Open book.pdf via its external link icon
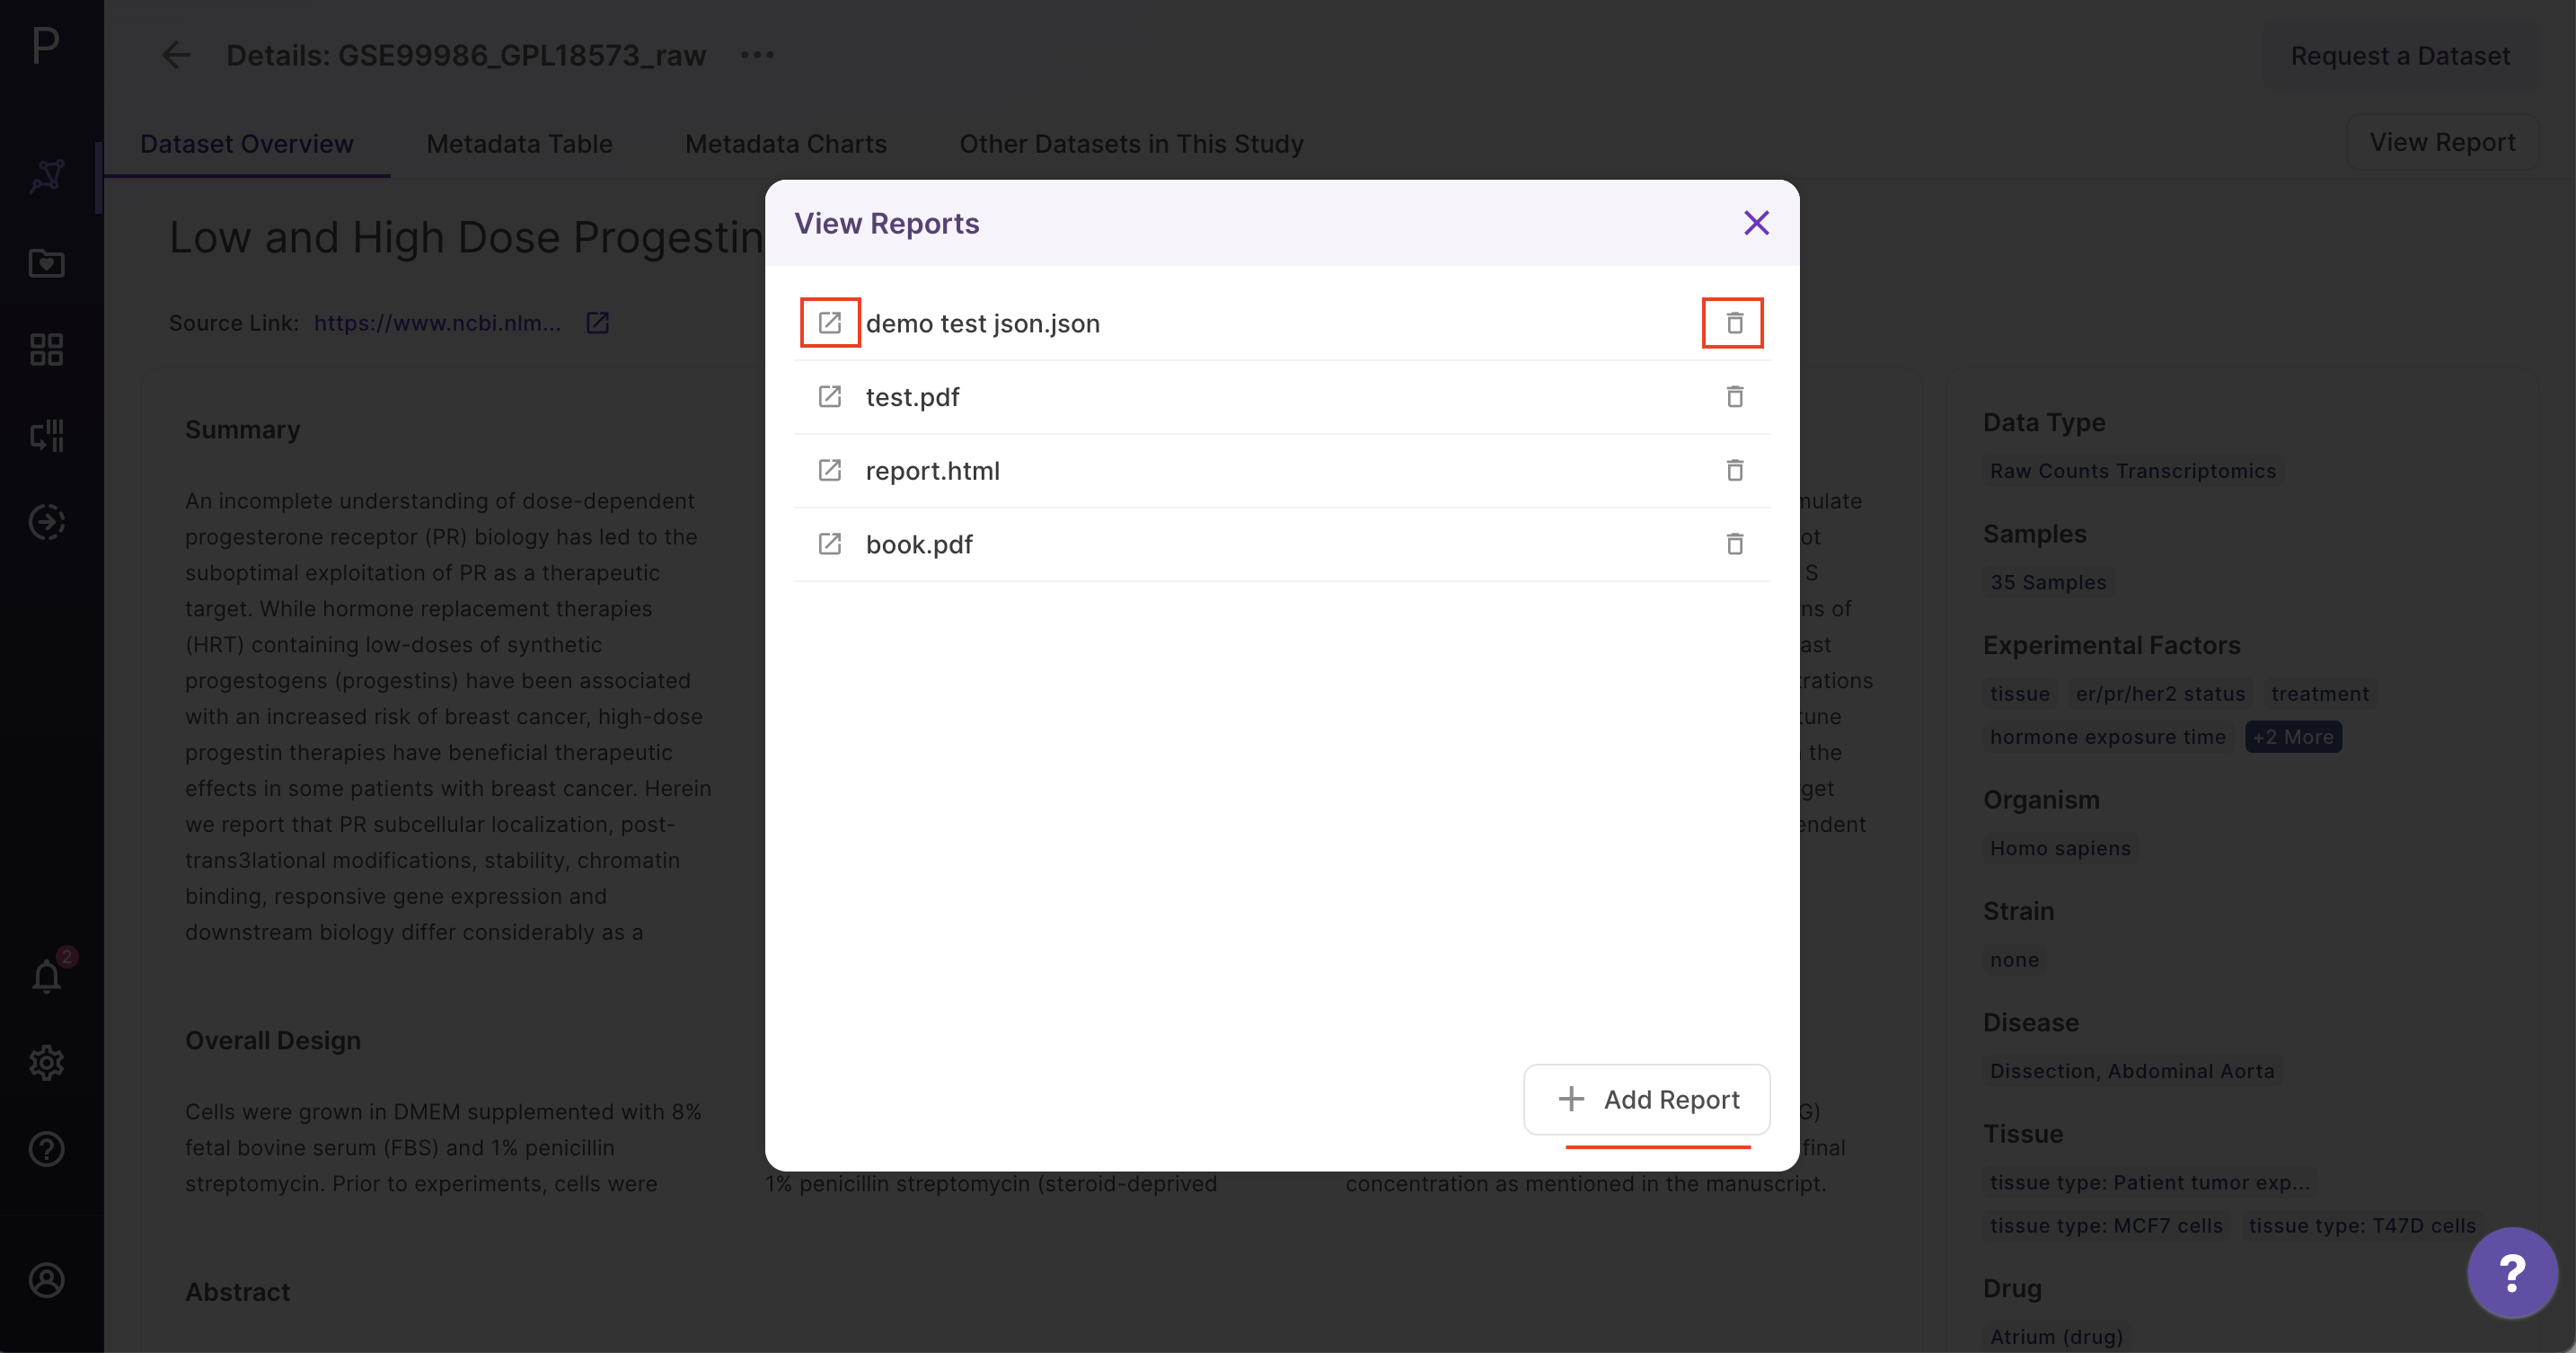This screenshot has width=2576, height=1353. point(829,544)
